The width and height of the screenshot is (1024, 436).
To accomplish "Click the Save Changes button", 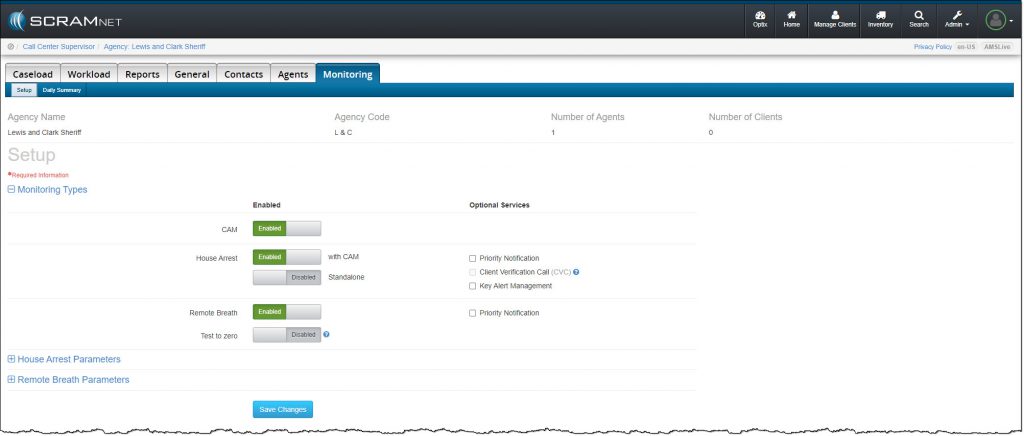I will (282, 409).
